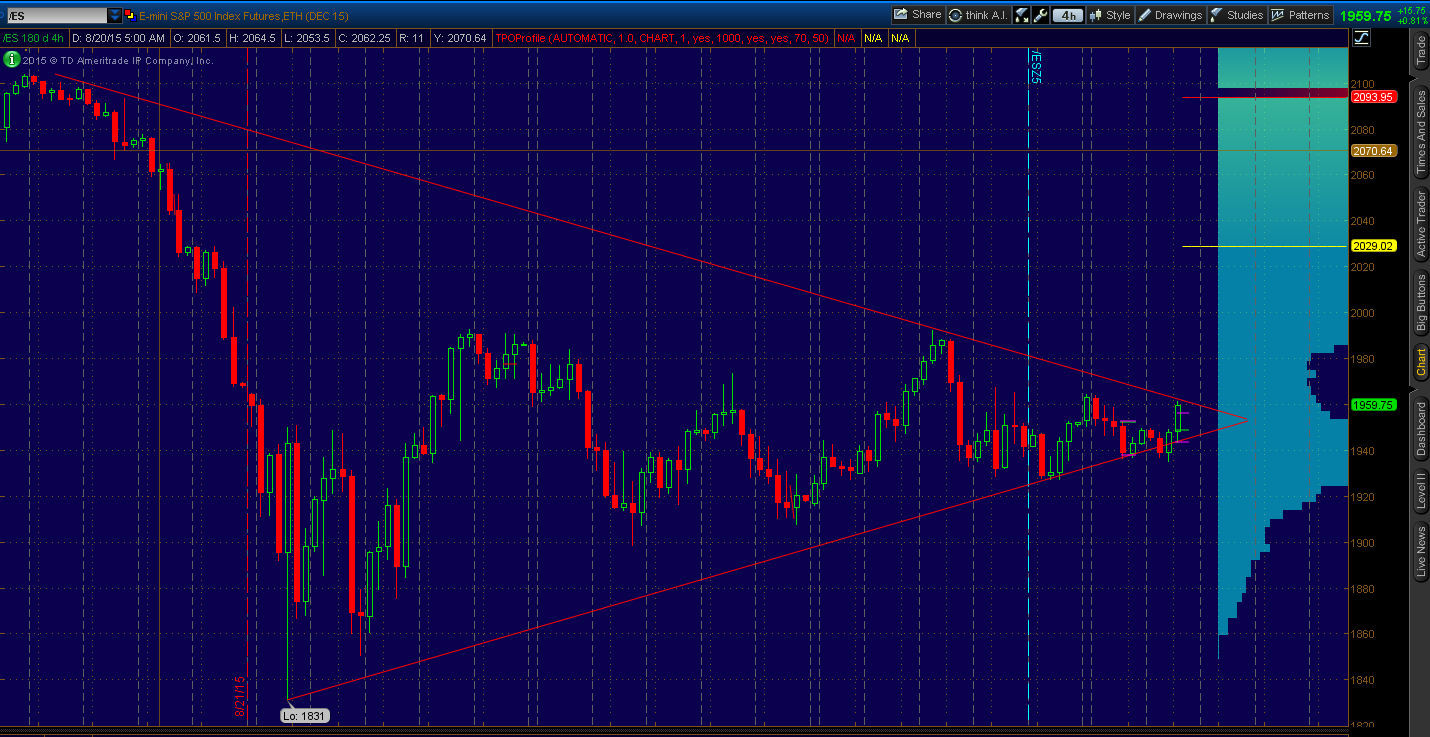This screenshot has height=737, width=1430.
Task: Click the green info icon on chart
Action: [10, 60]
